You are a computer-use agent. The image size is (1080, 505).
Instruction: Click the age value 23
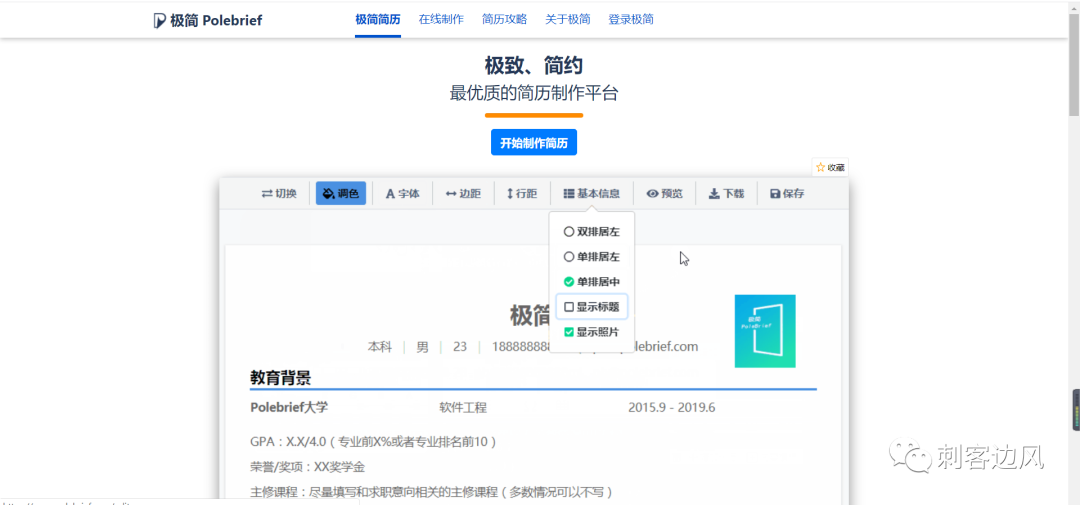[x=459, y=347]
